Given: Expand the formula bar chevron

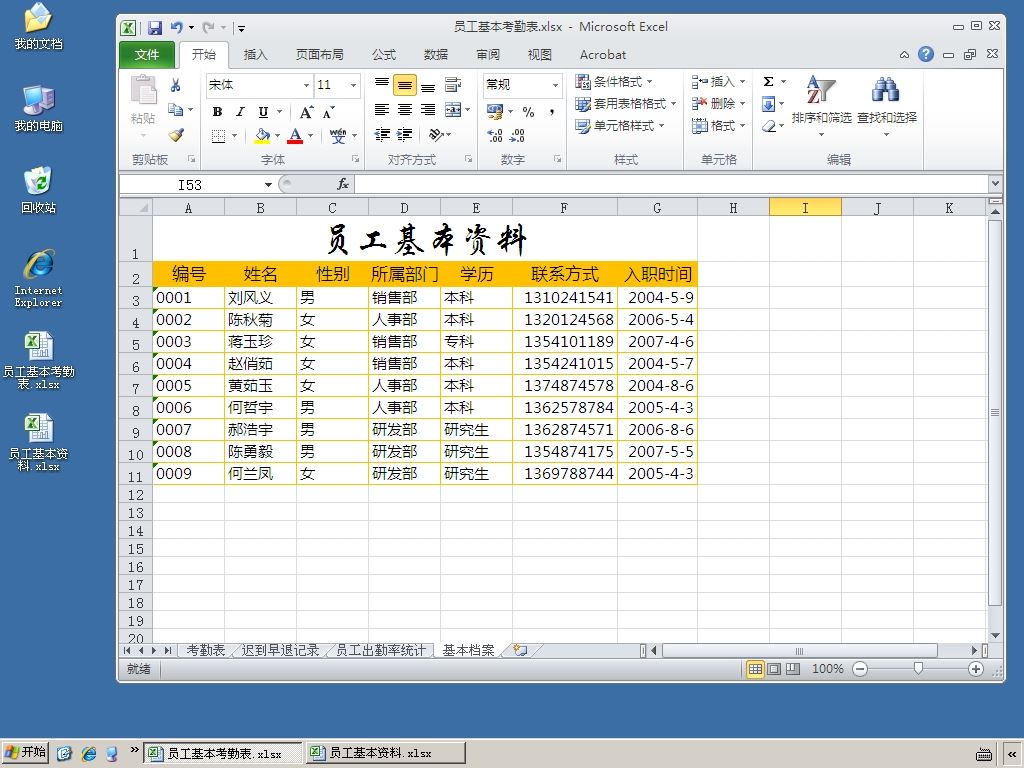Looking at the screenshot, I should pyautogui.click(x=995, y=184).
